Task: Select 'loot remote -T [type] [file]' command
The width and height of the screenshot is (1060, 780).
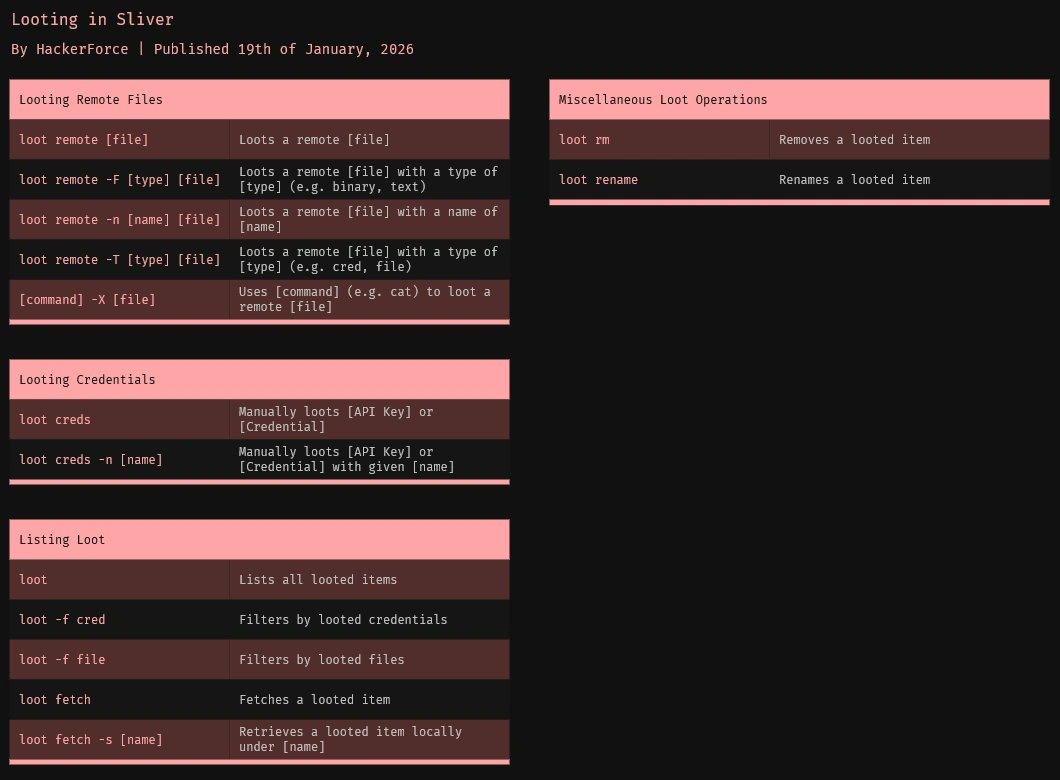Action: [120, 260]
